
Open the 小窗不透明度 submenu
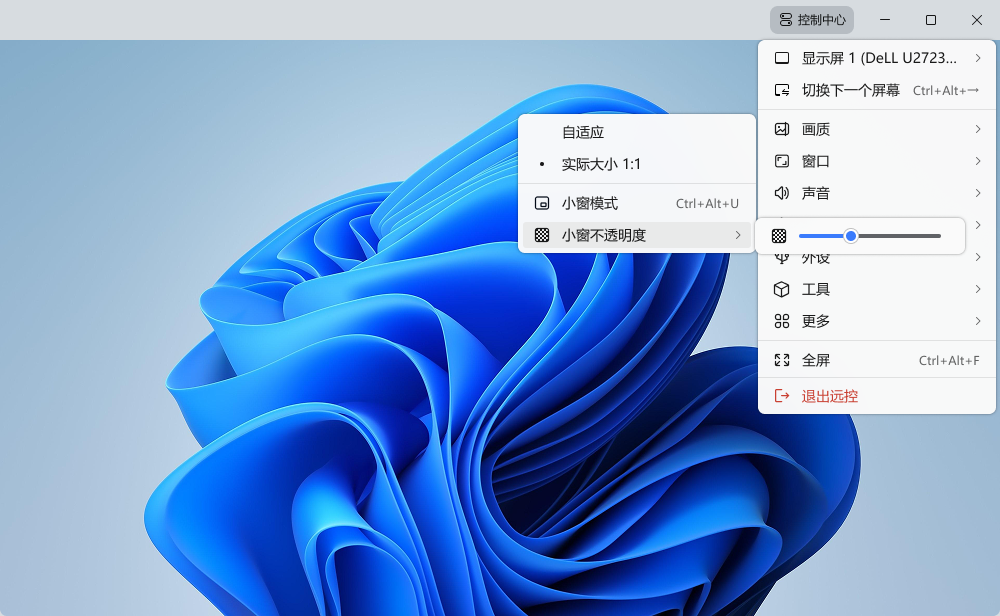pyautogui.click(x=636, y=235)
